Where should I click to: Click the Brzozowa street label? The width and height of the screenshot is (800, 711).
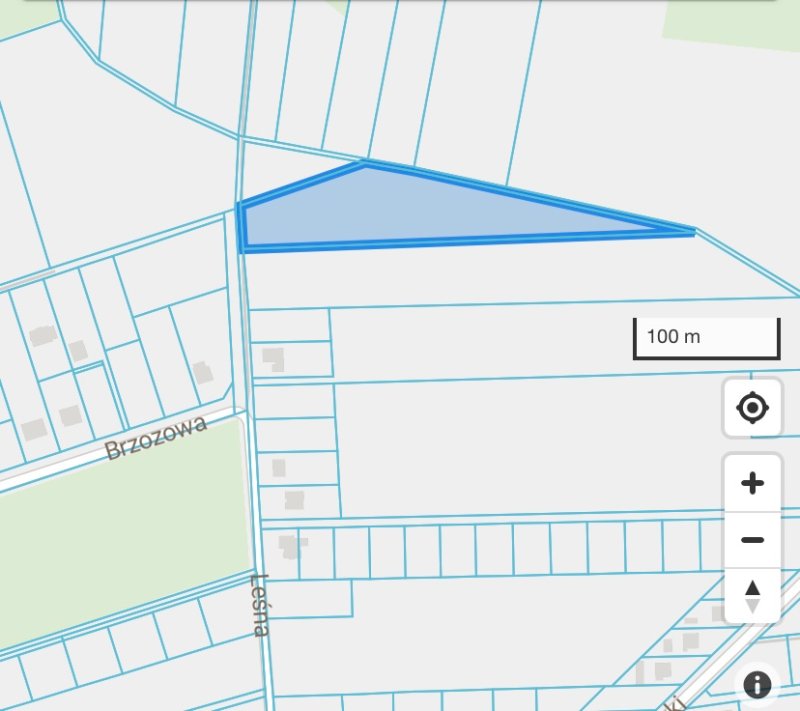[x=156, y=438]
